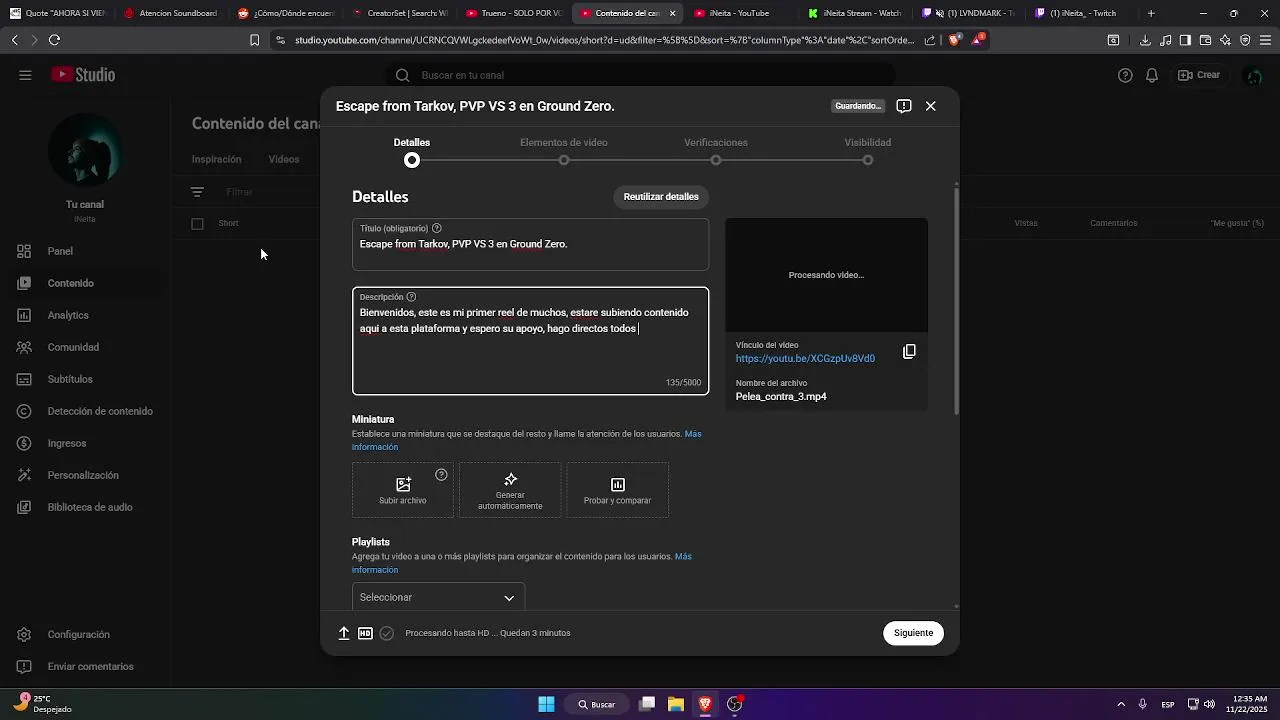This screenshot has height=720, width=1280.
Task: Click the dialog vertical scrollbar
Action: click(x=957, y=300)
